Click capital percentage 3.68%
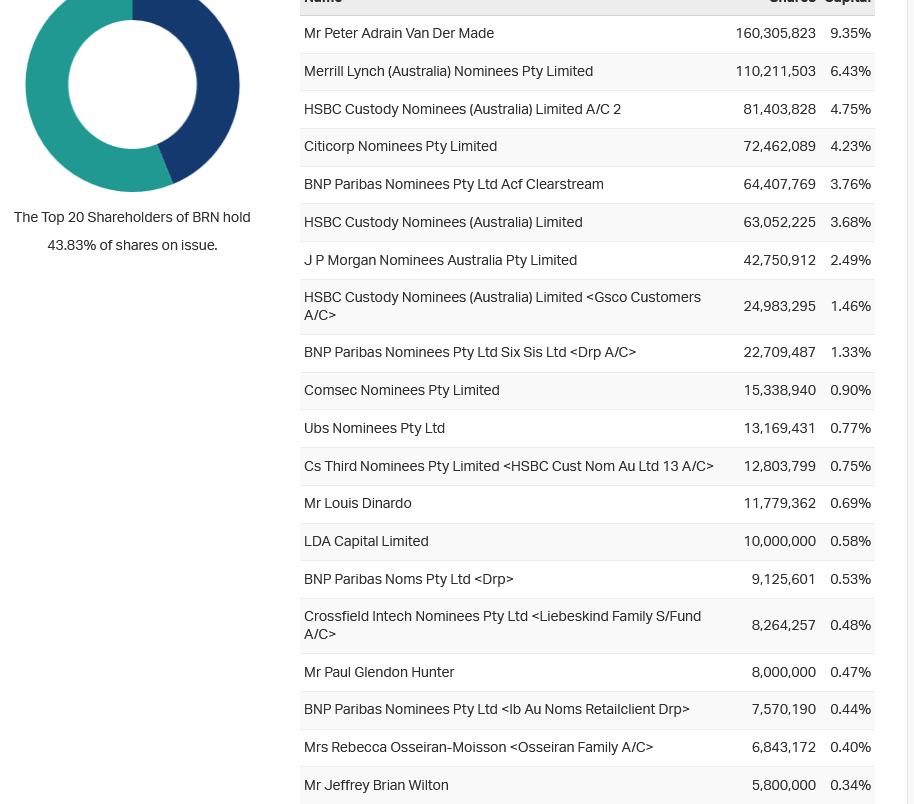The height and width of the screenshot is (804, 914). pos(850,222)
